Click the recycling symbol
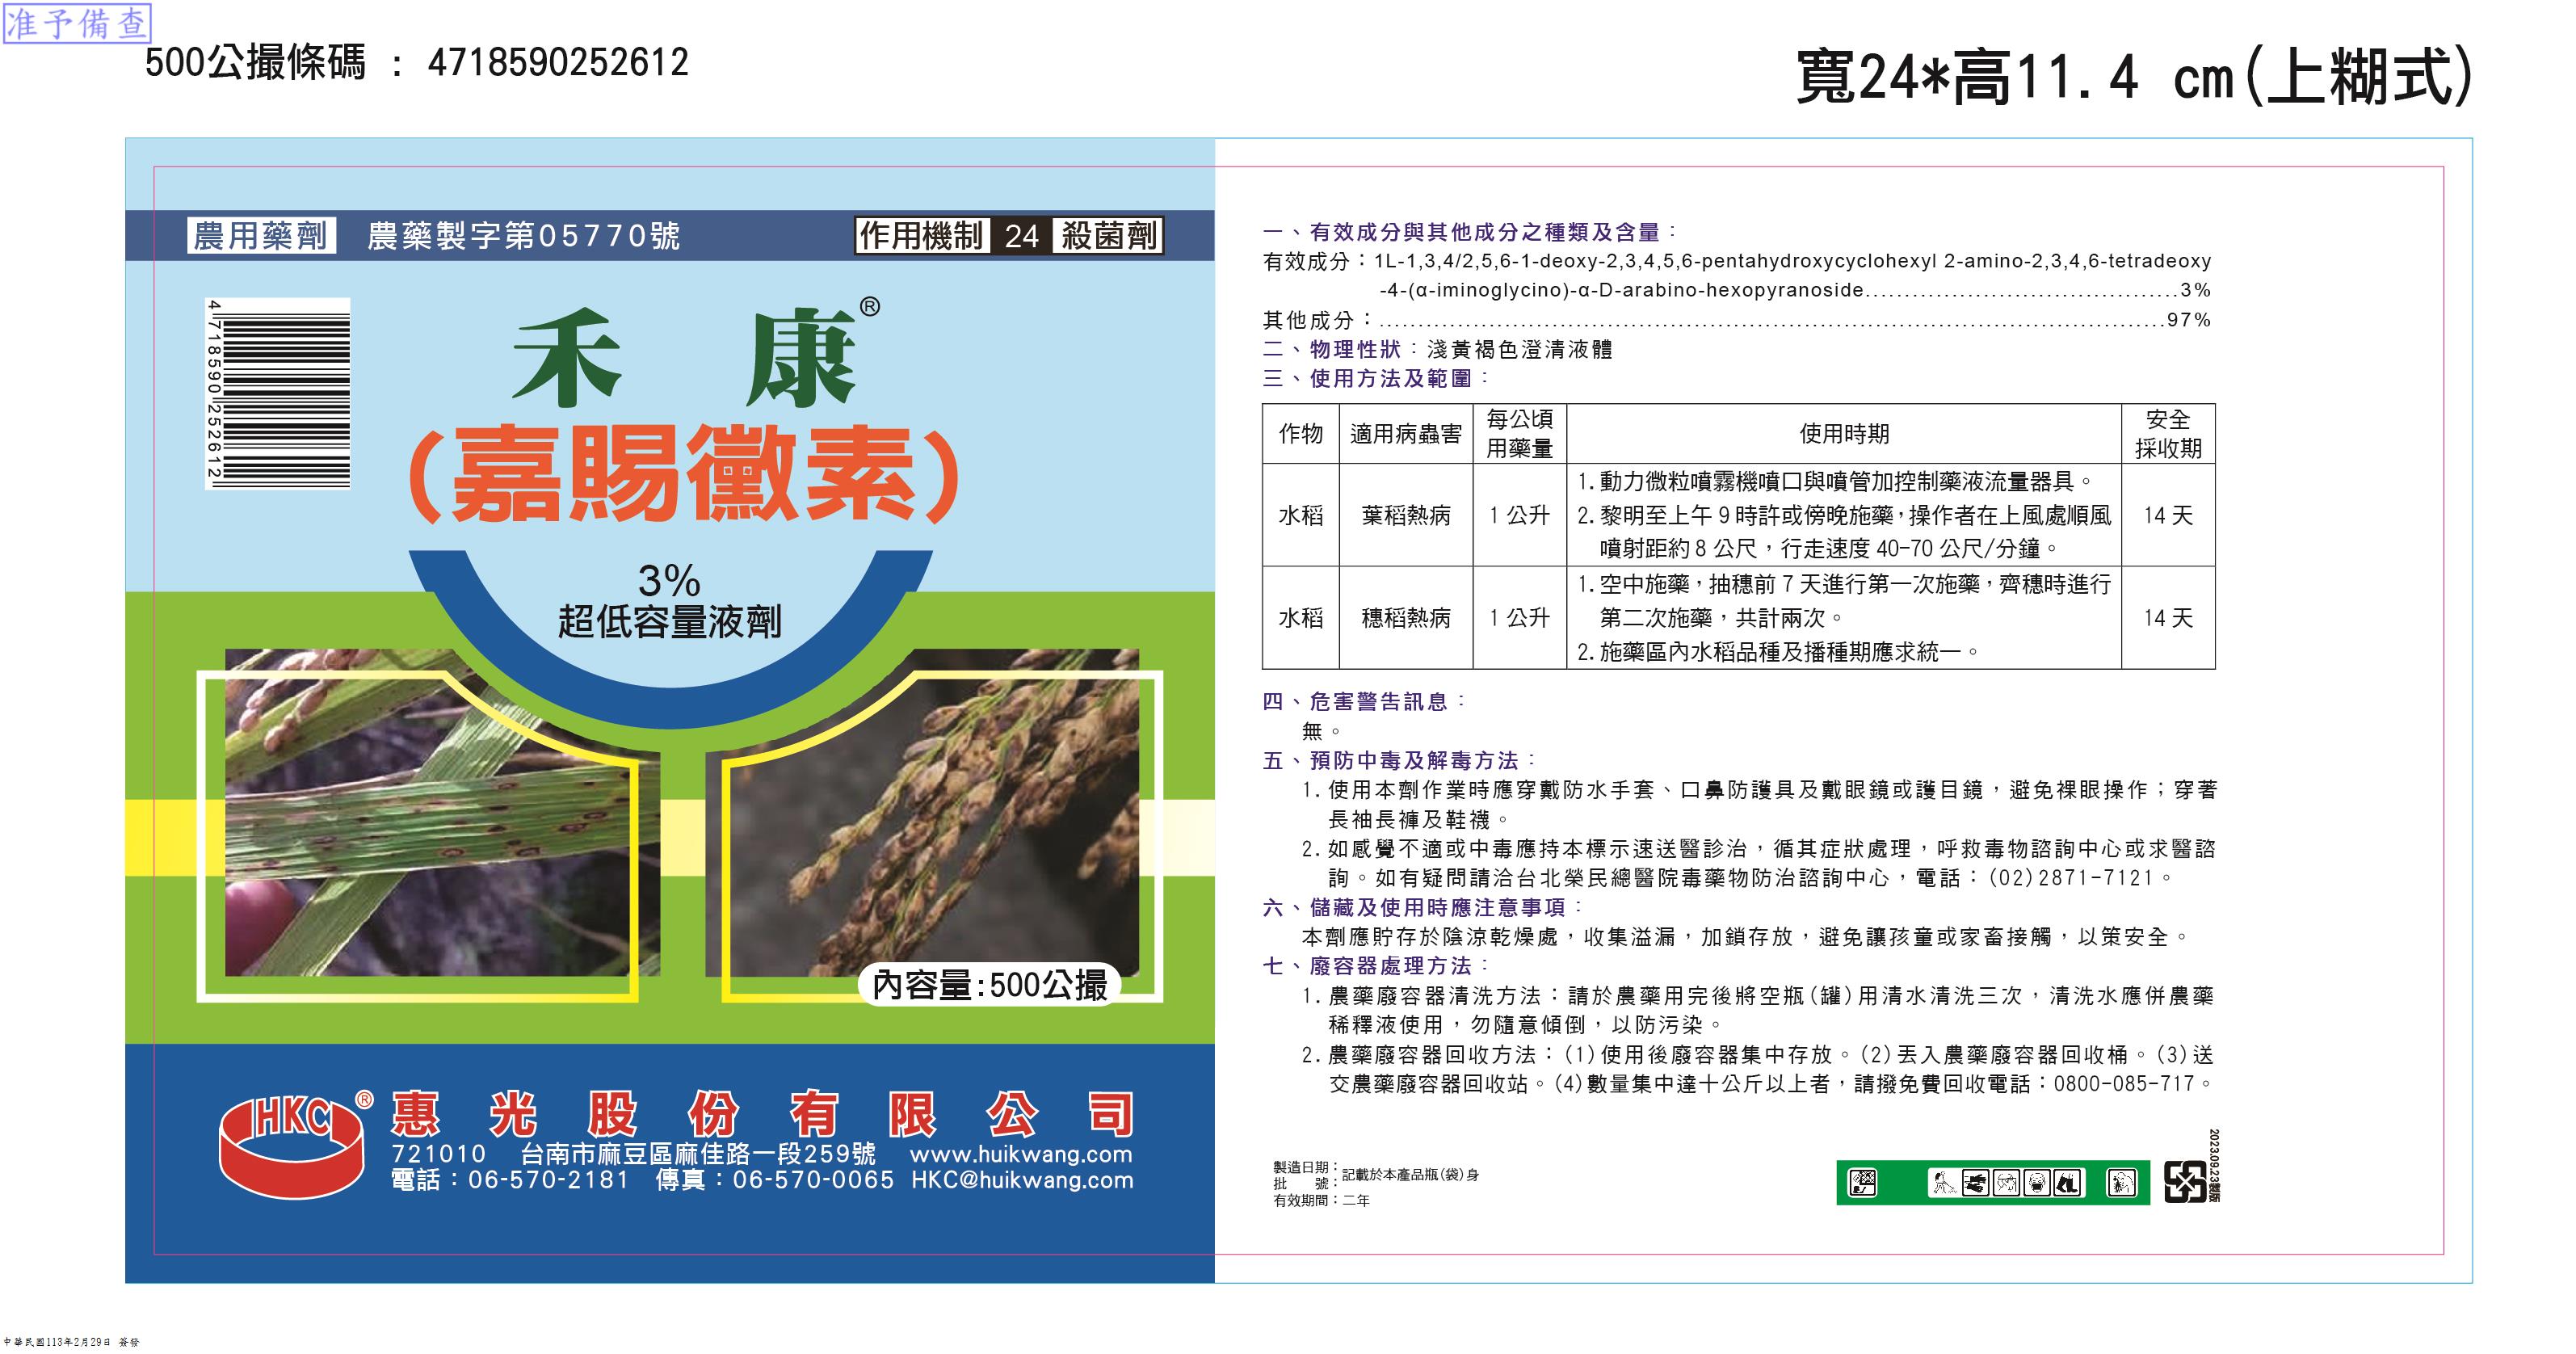Screen dimensions: 2576x1354 point(2185,1183)
